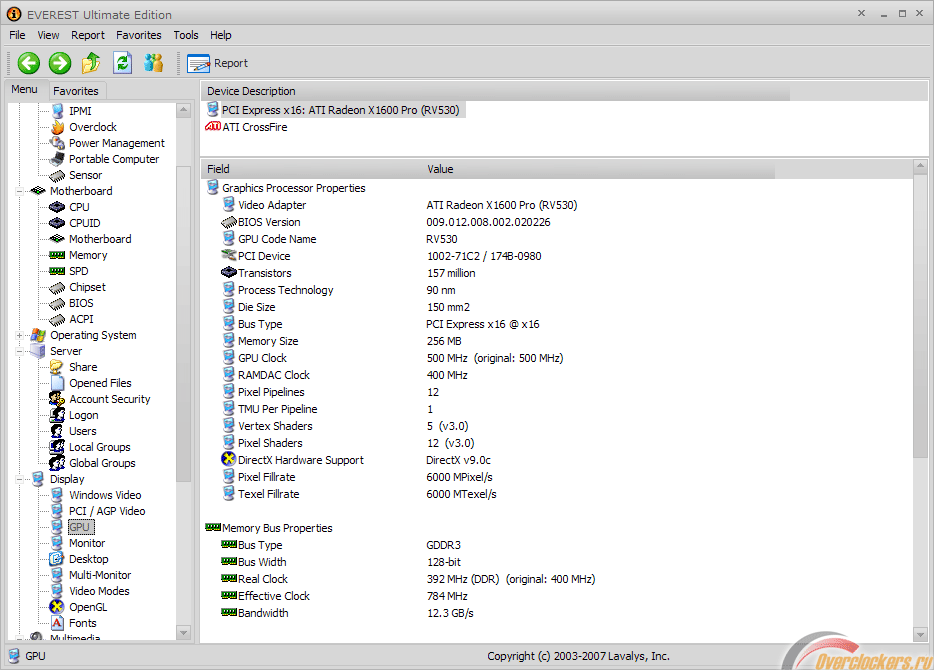The image size is (934, 670).
Task: Expand the Operating System tree node
Action: pos(19,336)
